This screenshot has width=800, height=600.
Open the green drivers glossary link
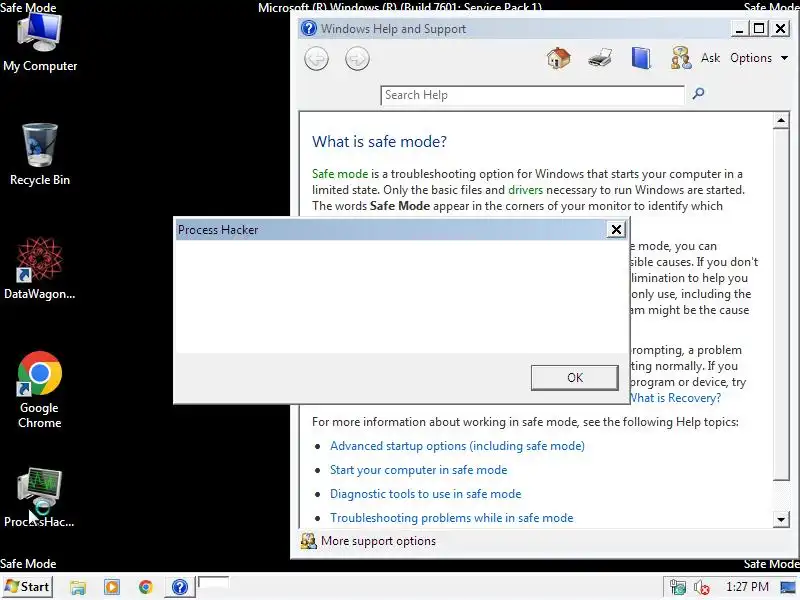(x=526, y=190)
